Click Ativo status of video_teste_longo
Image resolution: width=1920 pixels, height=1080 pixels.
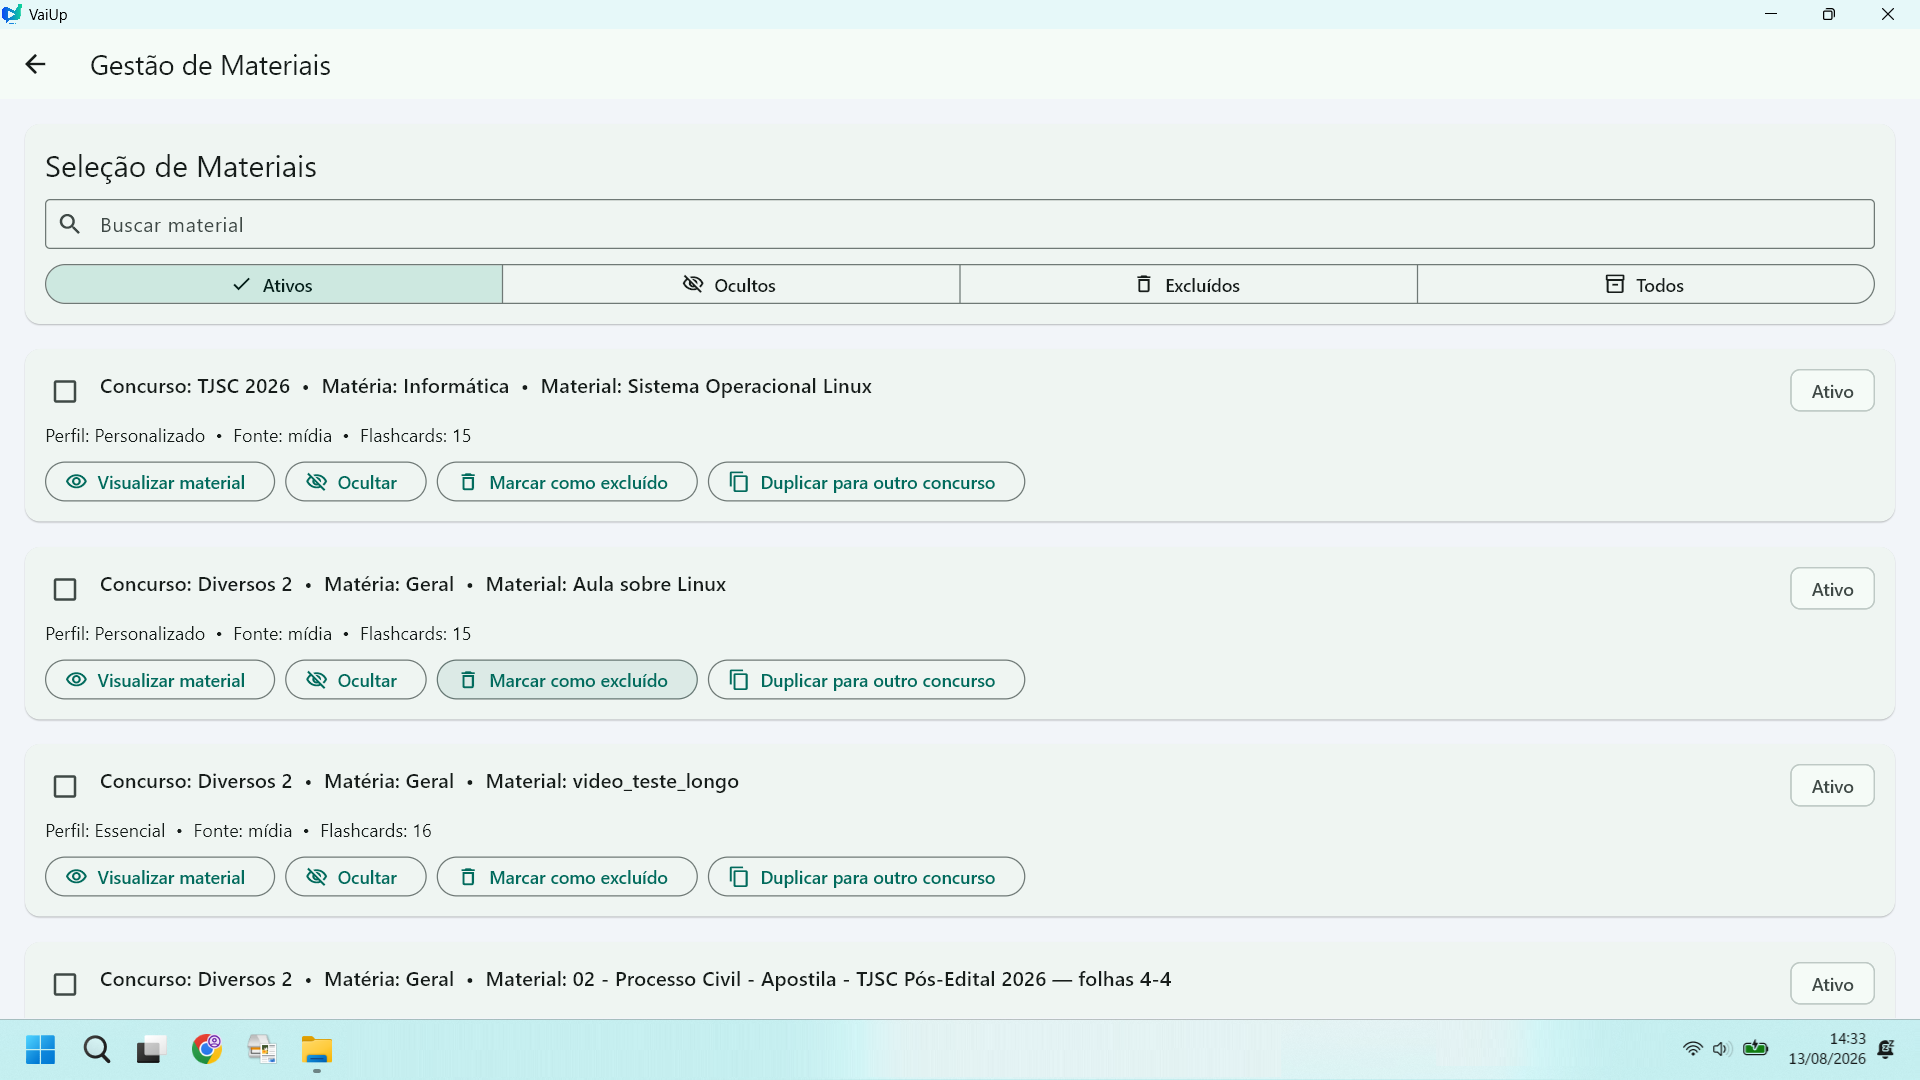pos(1832,786)
